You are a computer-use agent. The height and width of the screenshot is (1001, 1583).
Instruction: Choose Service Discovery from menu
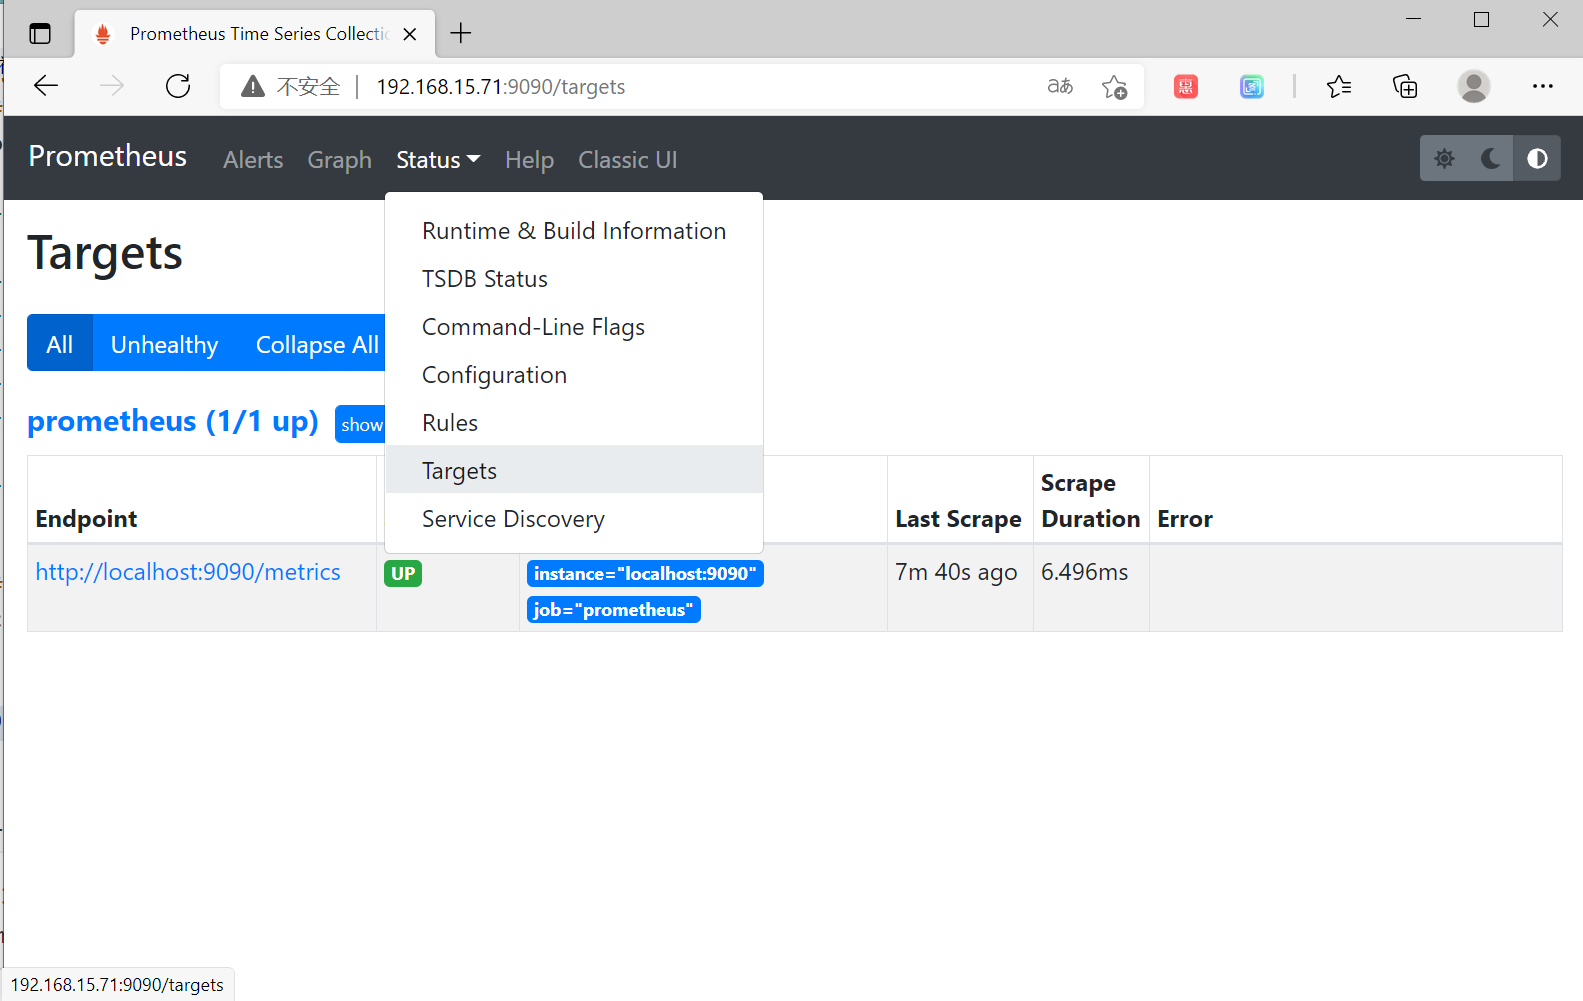click(x=574, y=519)
